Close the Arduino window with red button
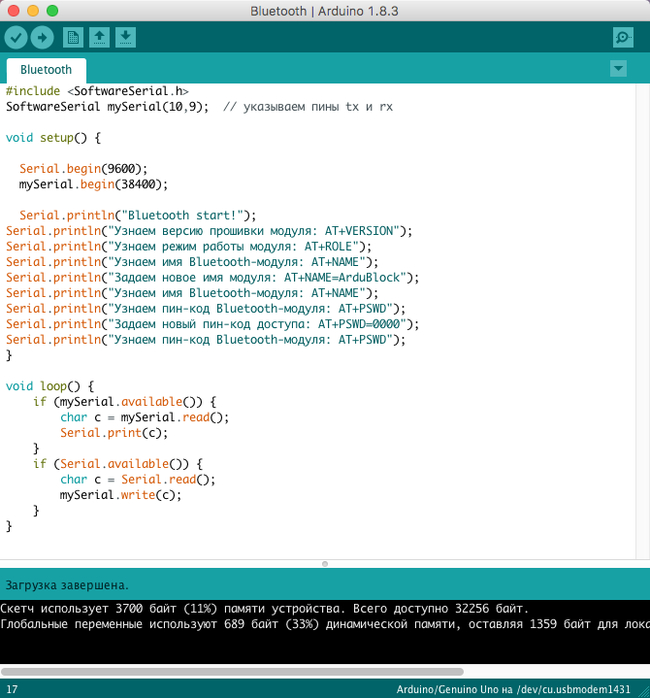Viewport: 650px width, 698px height. click(13, 10)
